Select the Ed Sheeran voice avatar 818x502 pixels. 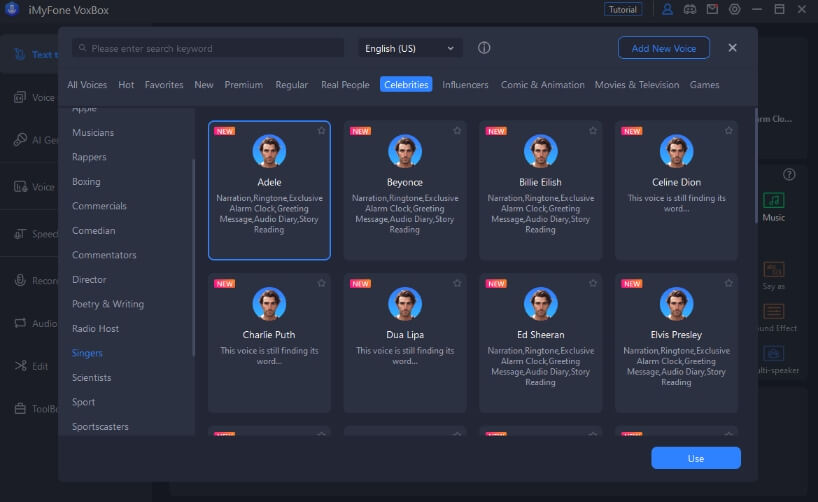tap(540, 304)
